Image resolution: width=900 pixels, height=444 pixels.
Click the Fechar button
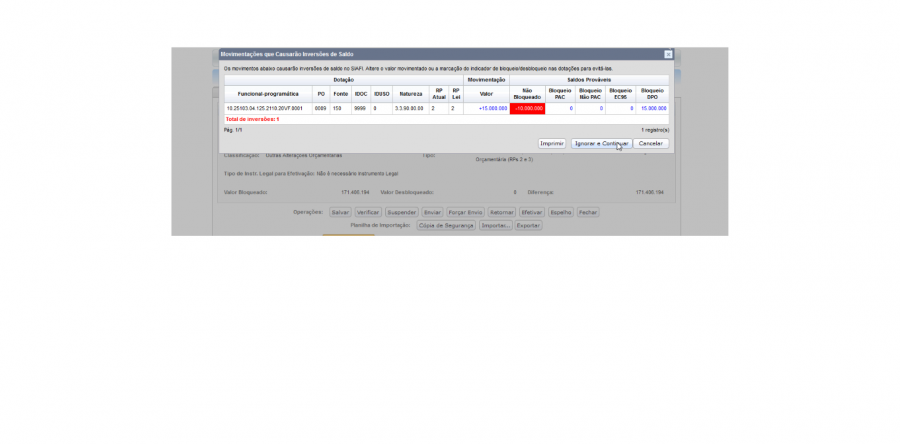click(588, 212)
